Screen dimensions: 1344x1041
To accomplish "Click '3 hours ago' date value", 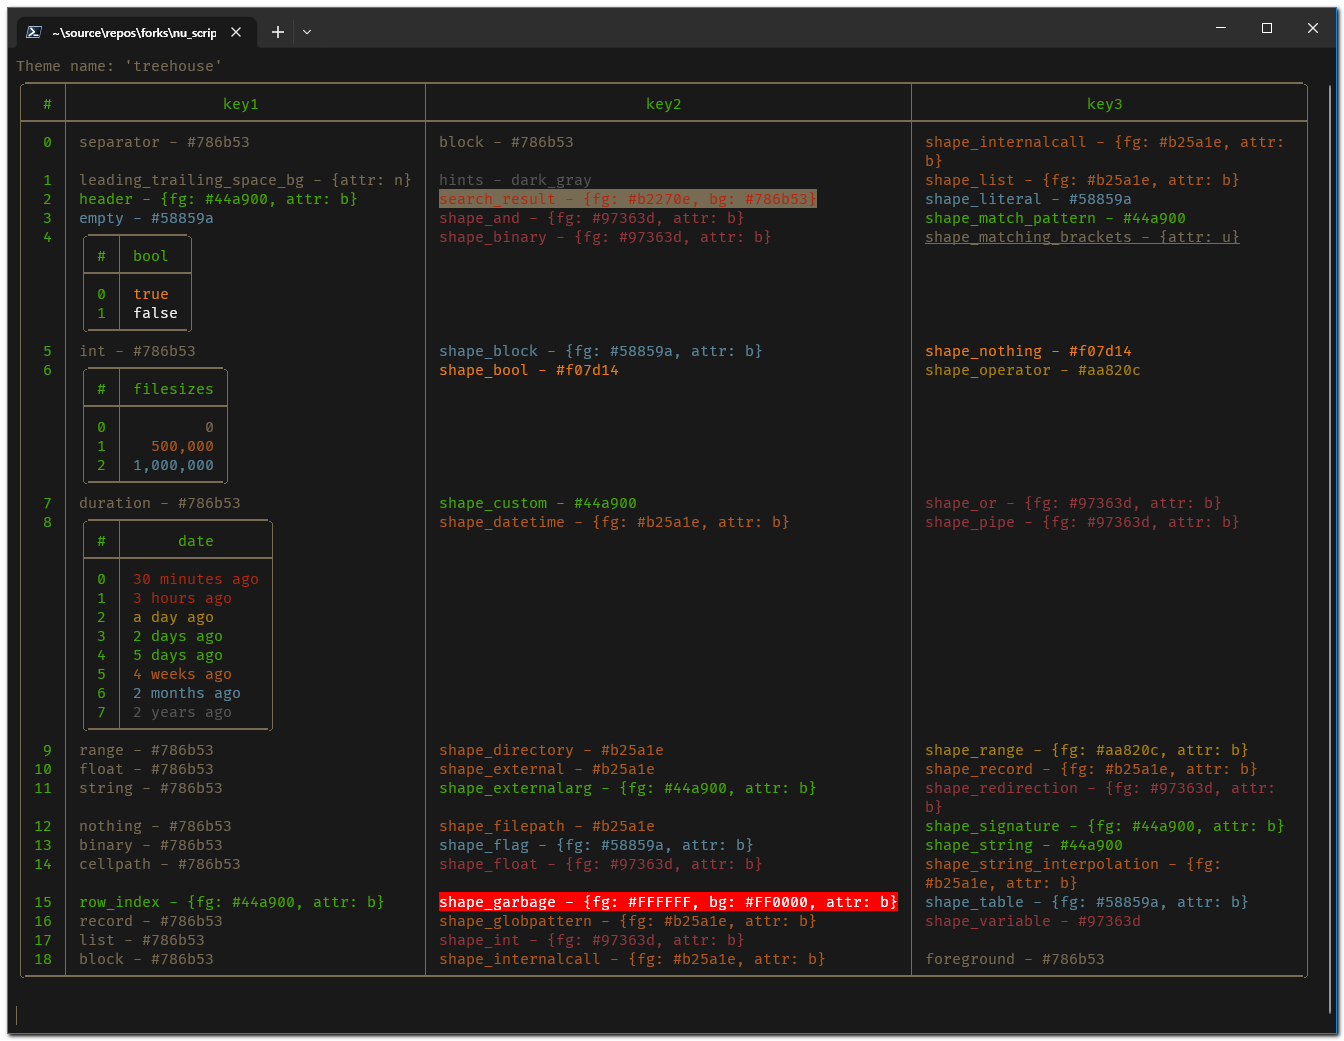I will point(182,598).
